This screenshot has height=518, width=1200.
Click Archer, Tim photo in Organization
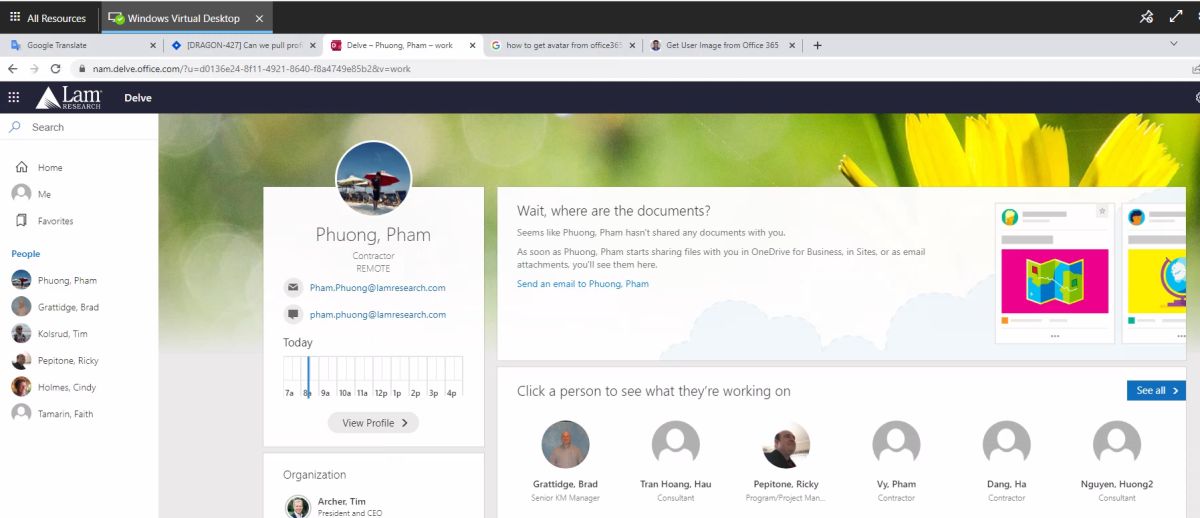(x=297, y=506)
